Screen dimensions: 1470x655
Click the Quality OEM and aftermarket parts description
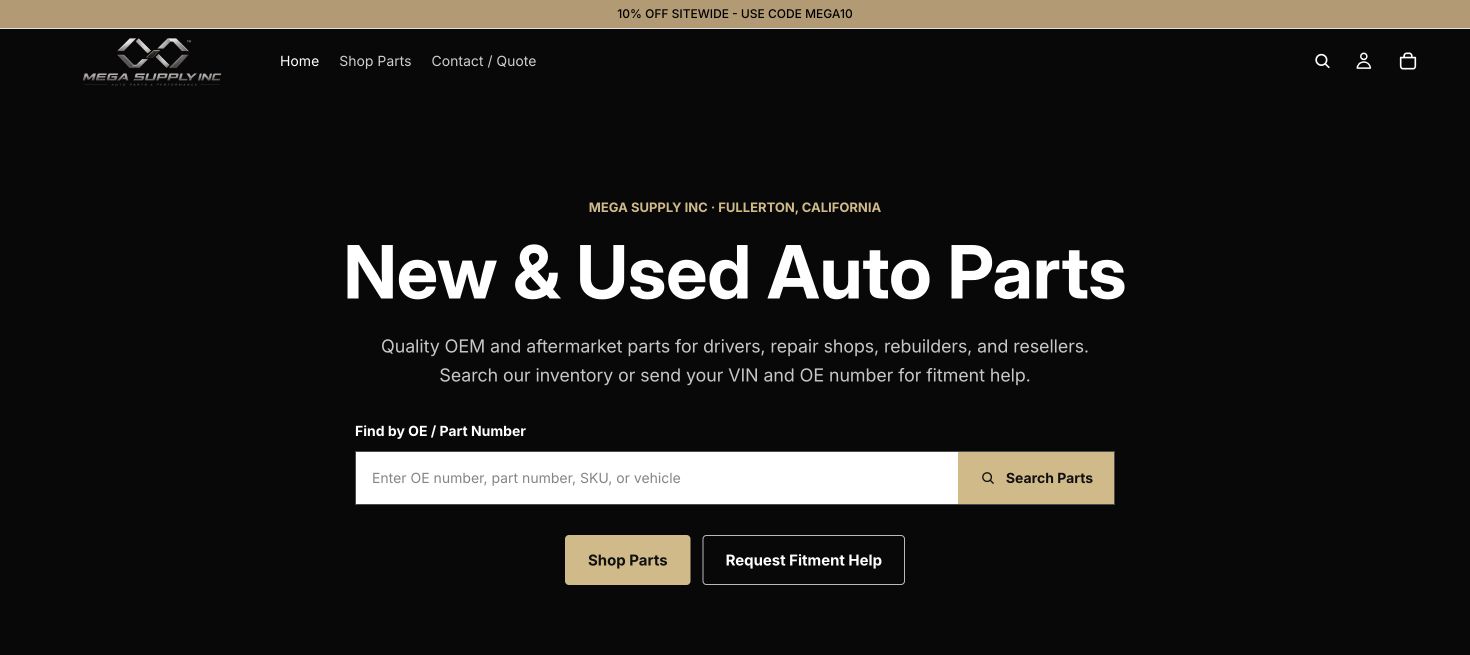coord(735,361)
